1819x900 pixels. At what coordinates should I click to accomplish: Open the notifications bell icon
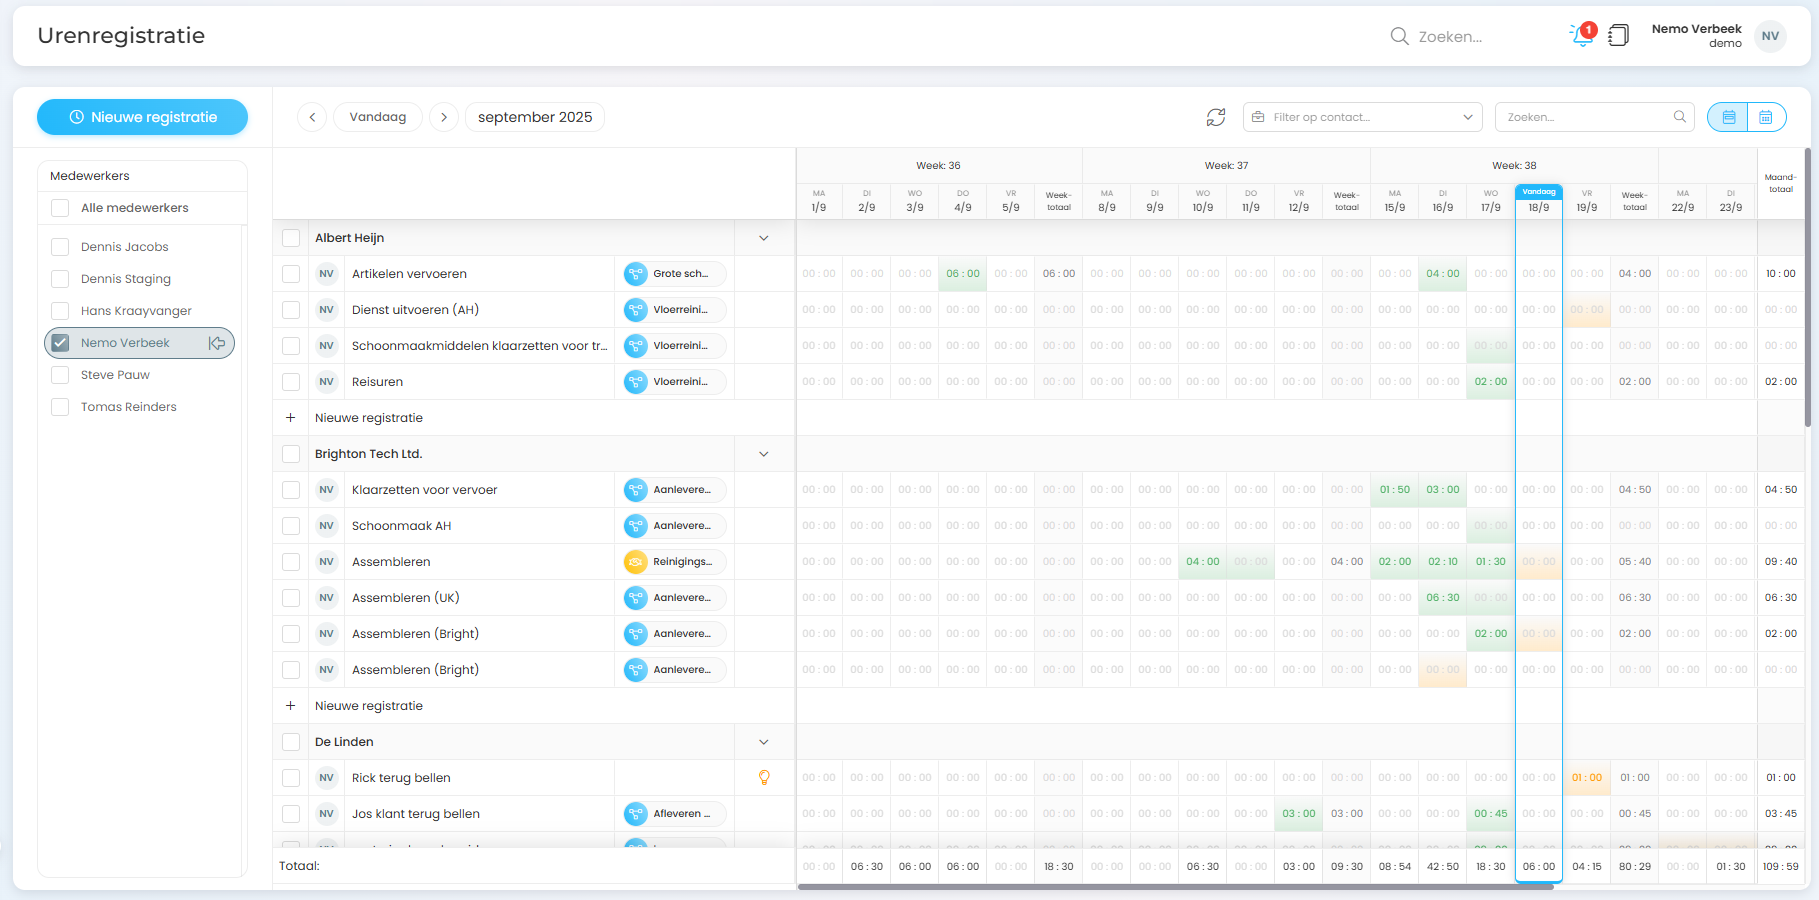pos(1581,36)
